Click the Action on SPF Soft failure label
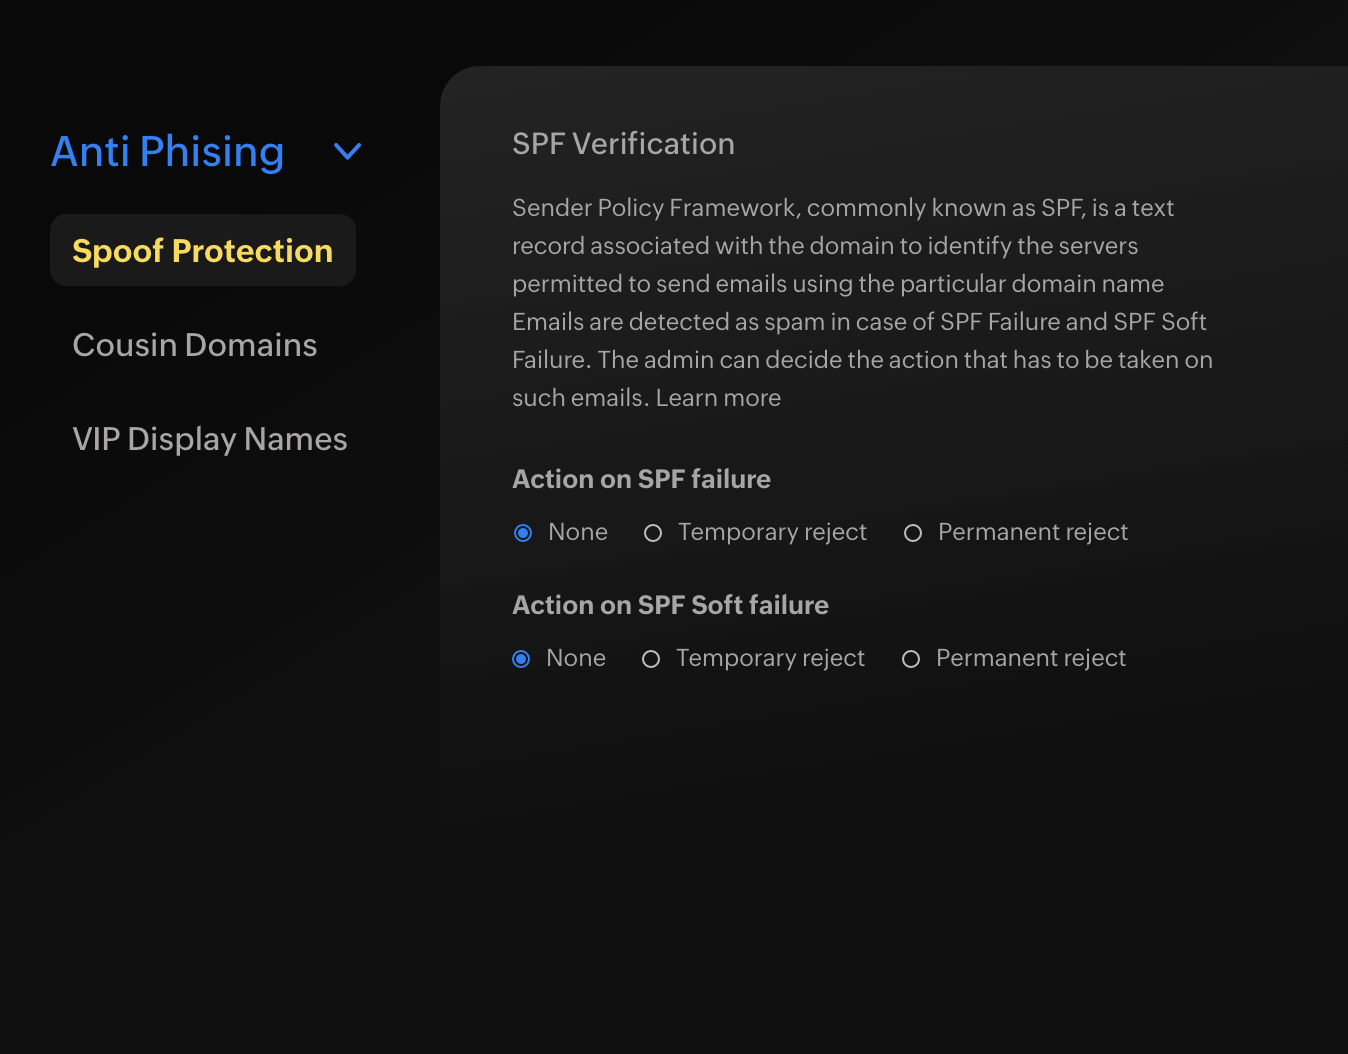 [670, 605]
